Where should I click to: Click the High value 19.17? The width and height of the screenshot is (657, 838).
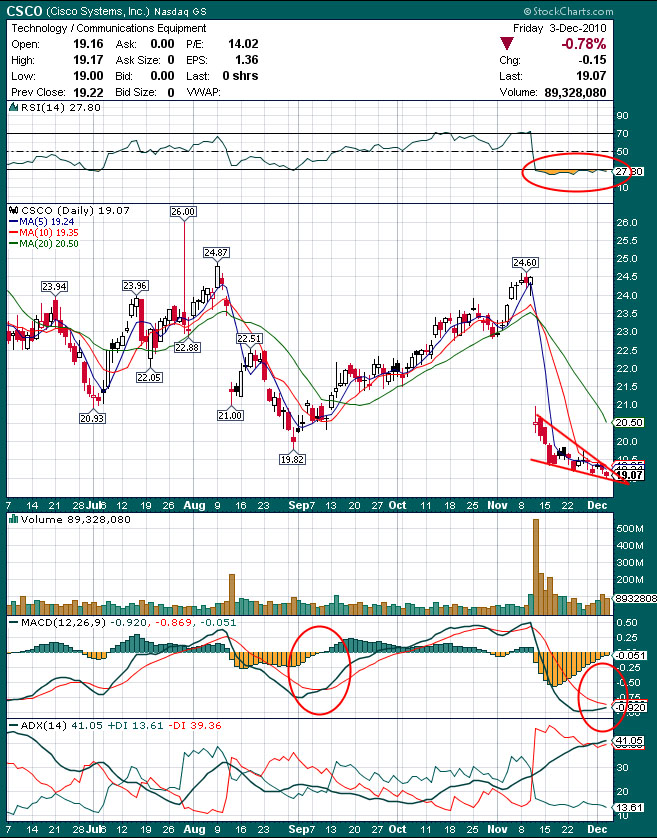(88, 60)
